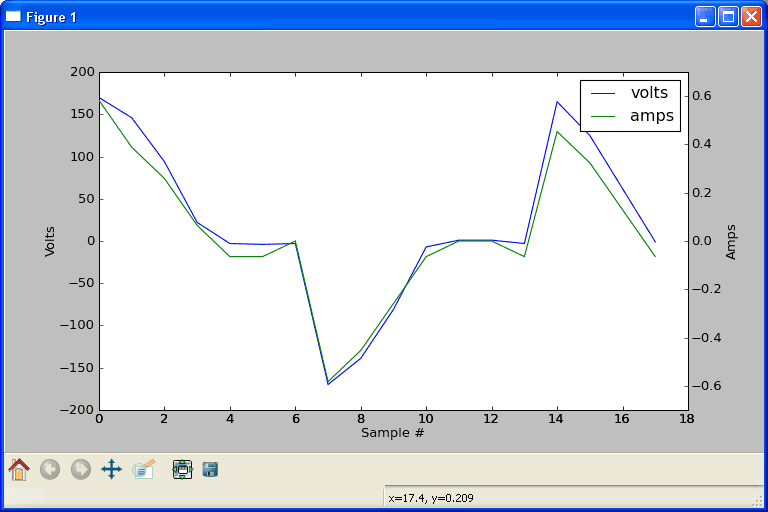Click the 18 tick on x-axis

[x=687, y=419]
